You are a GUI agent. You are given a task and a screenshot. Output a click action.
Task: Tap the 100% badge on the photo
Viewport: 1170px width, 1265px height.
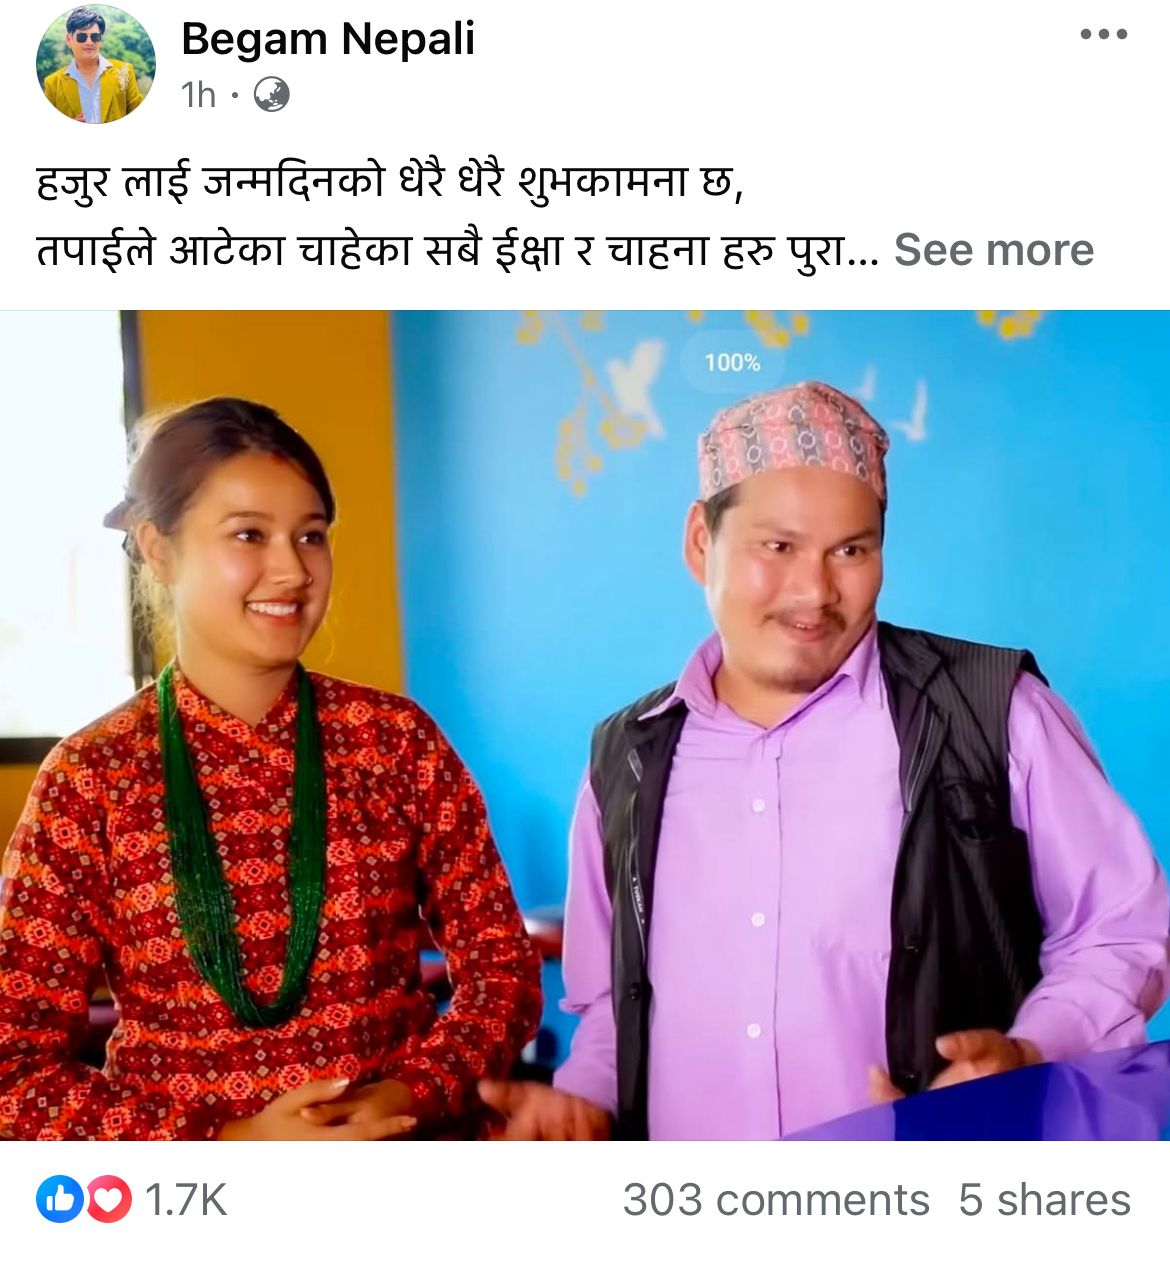pyautogui.click(x=732, y=362)
